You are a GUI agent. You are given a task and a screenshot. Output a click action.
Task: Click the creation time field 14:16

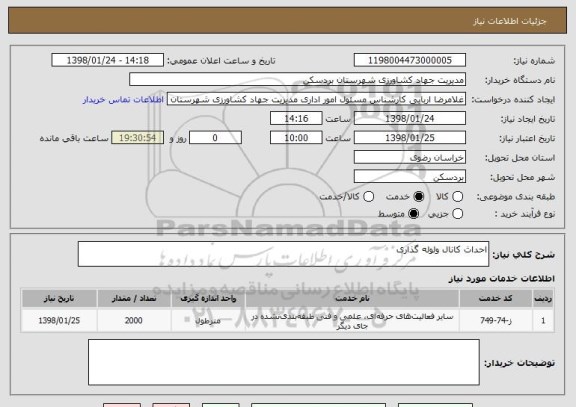[x=296, y=119]
